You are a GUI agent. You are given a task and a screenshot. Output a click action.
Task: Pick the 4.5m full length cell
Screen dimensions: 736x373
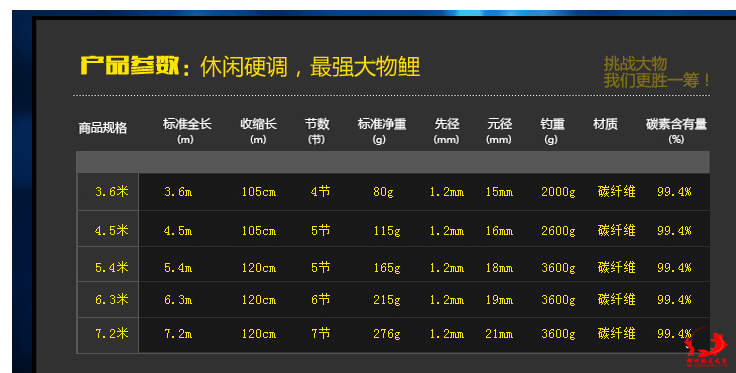click(x=178, y=231)
